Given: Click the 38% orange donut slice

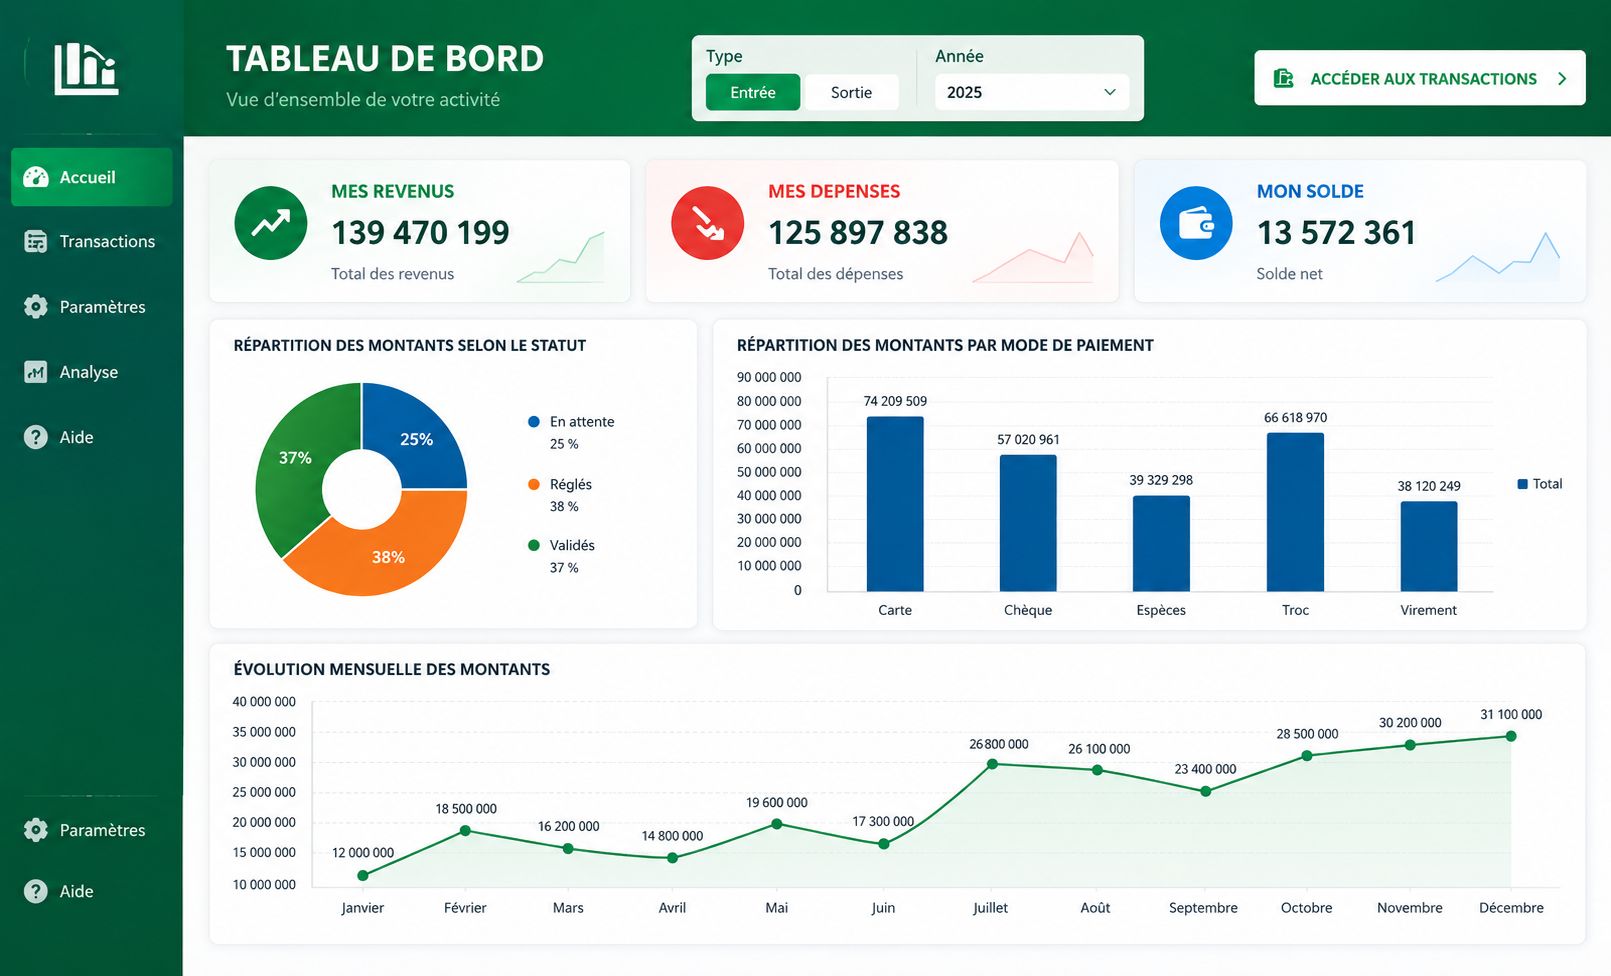Looking at the screenshot, I should pyautogui.click(x=388, y=557).
